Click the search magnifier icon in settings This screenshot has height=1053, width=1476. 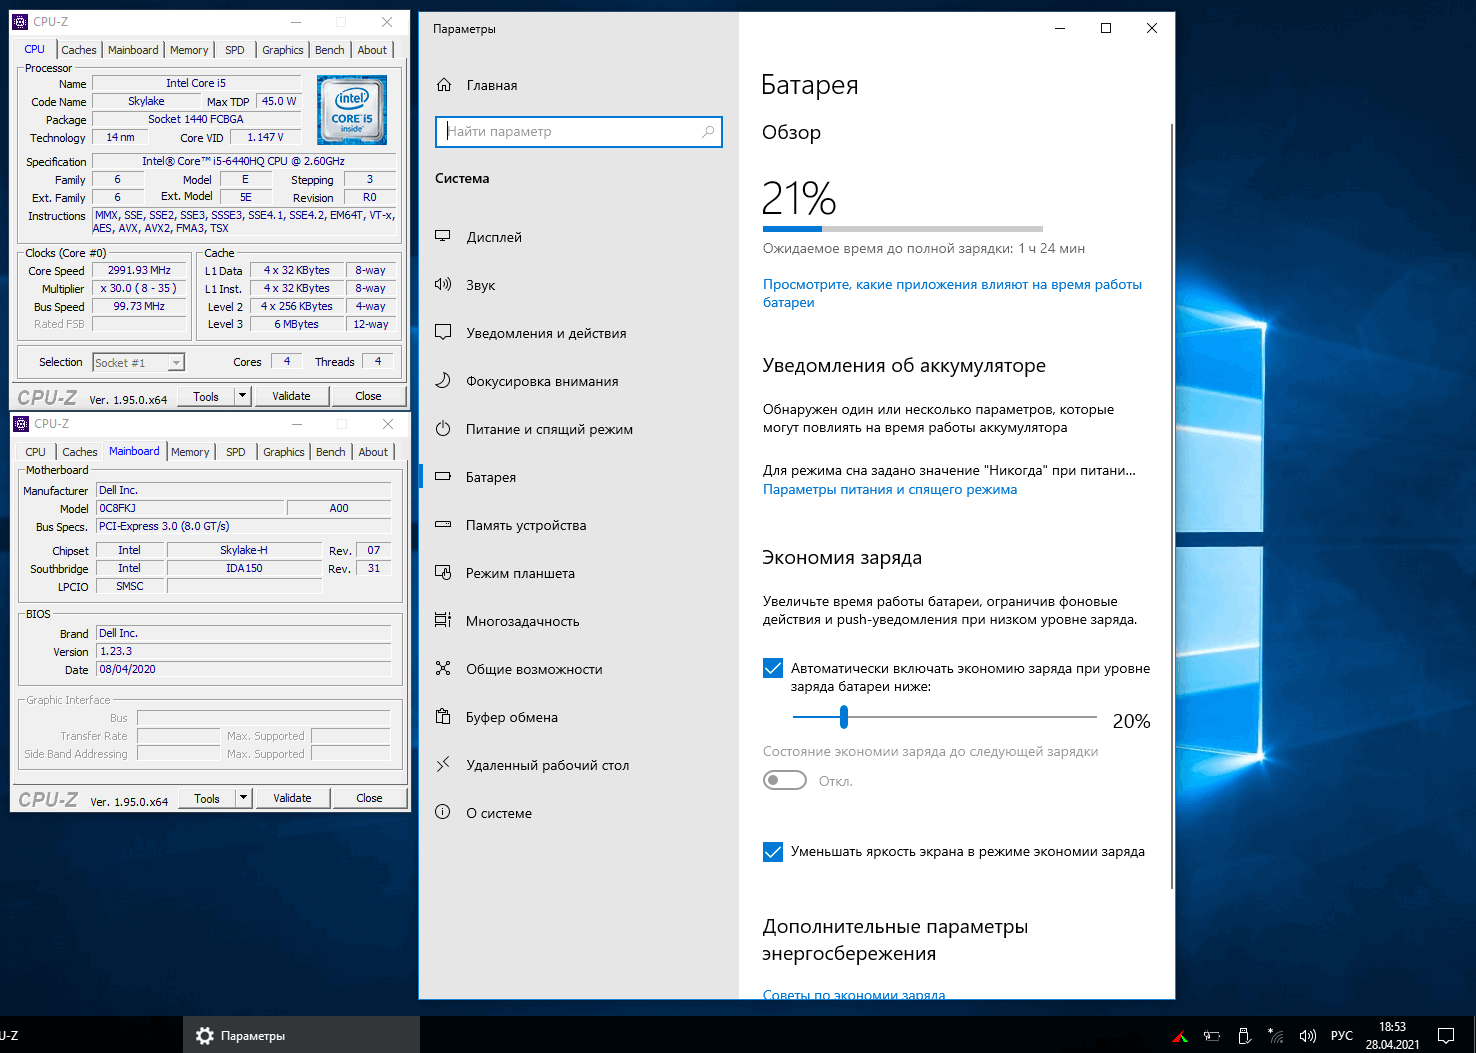[x=708, y=131]
